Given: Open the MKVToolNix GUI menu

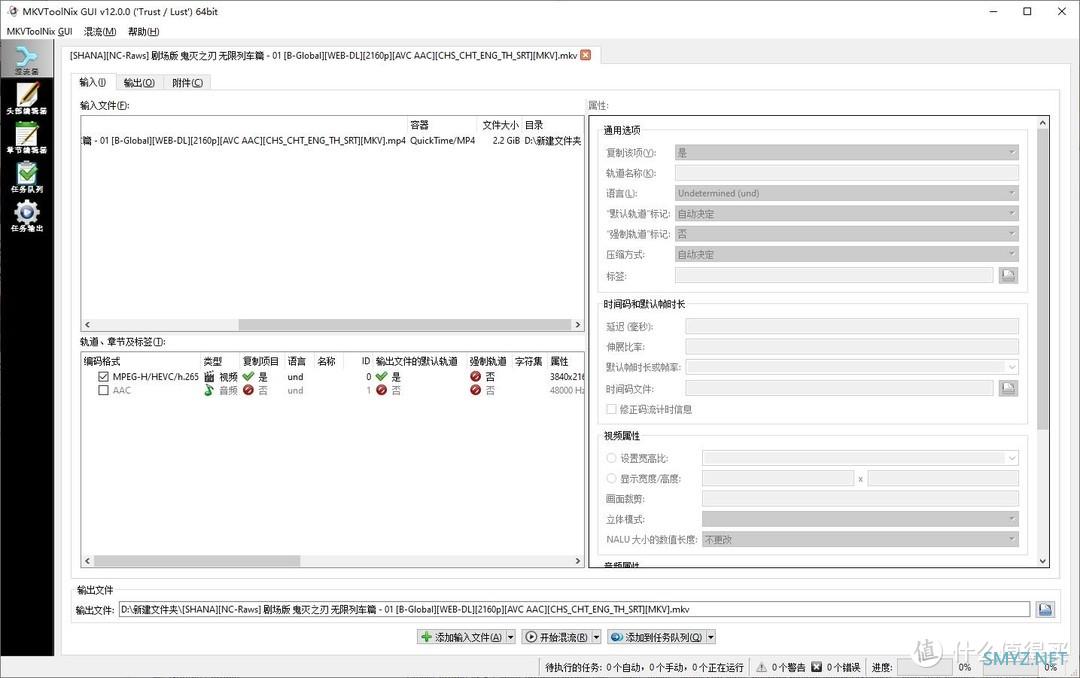Looking at the screenshot, I should pyautogui.click(x=39, y=32).
